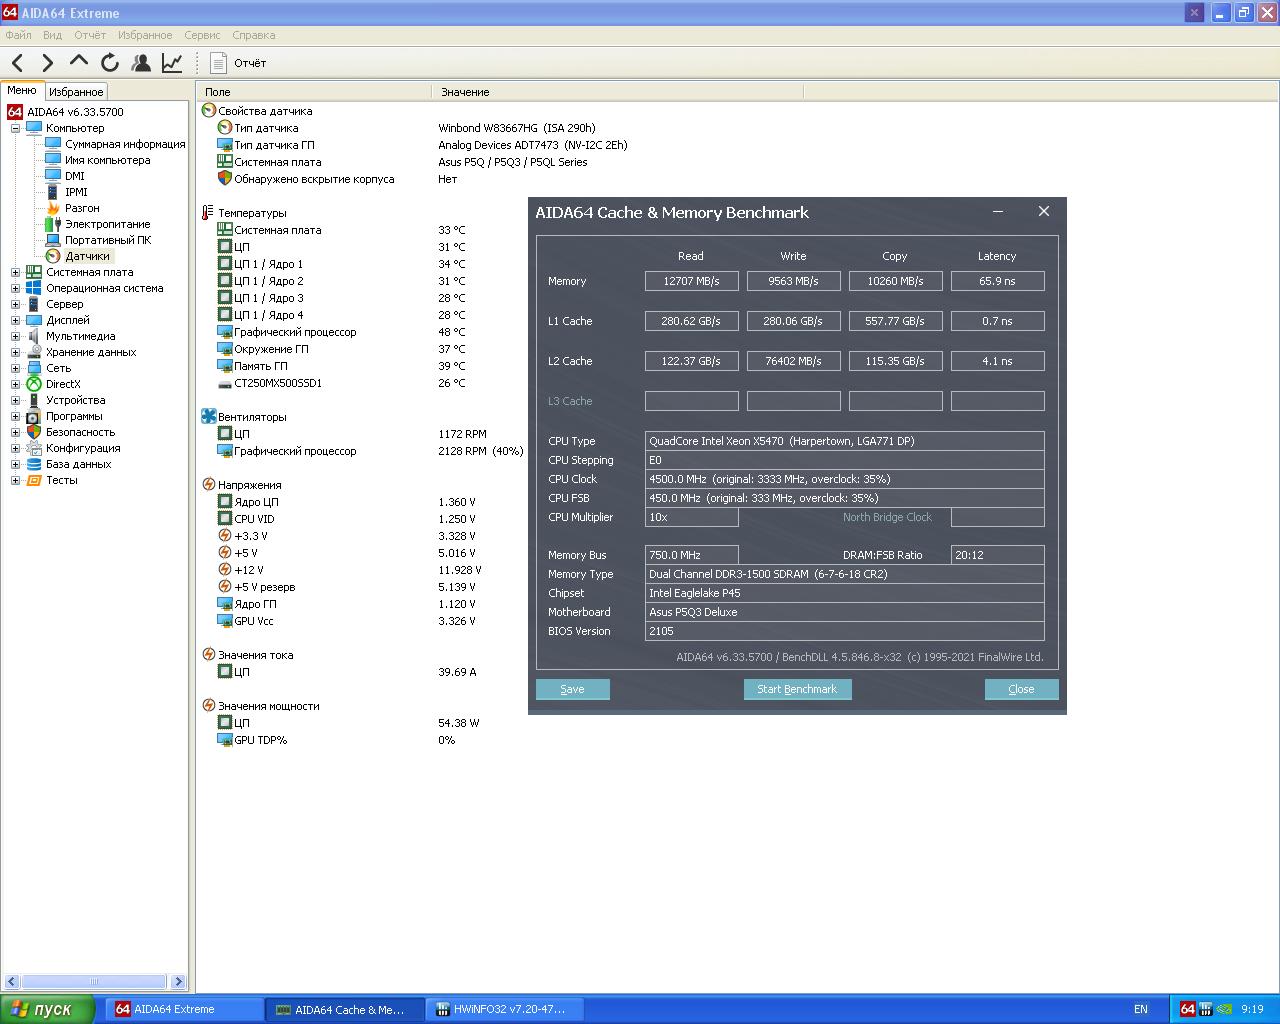
Task: Select the Портативный ПК tree item
Action: point(108,240)
